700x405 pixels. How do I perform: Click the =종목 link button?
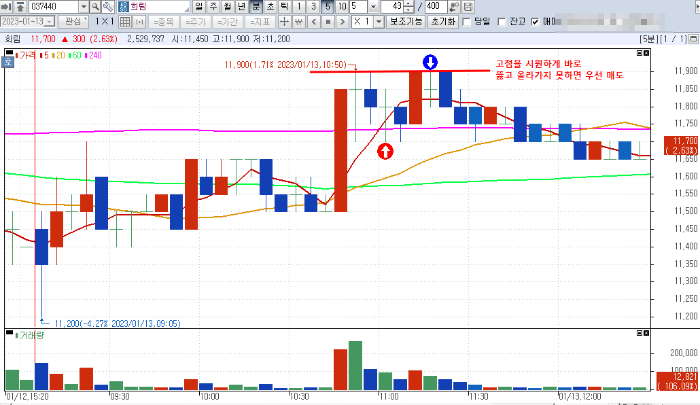click(164, 21)
